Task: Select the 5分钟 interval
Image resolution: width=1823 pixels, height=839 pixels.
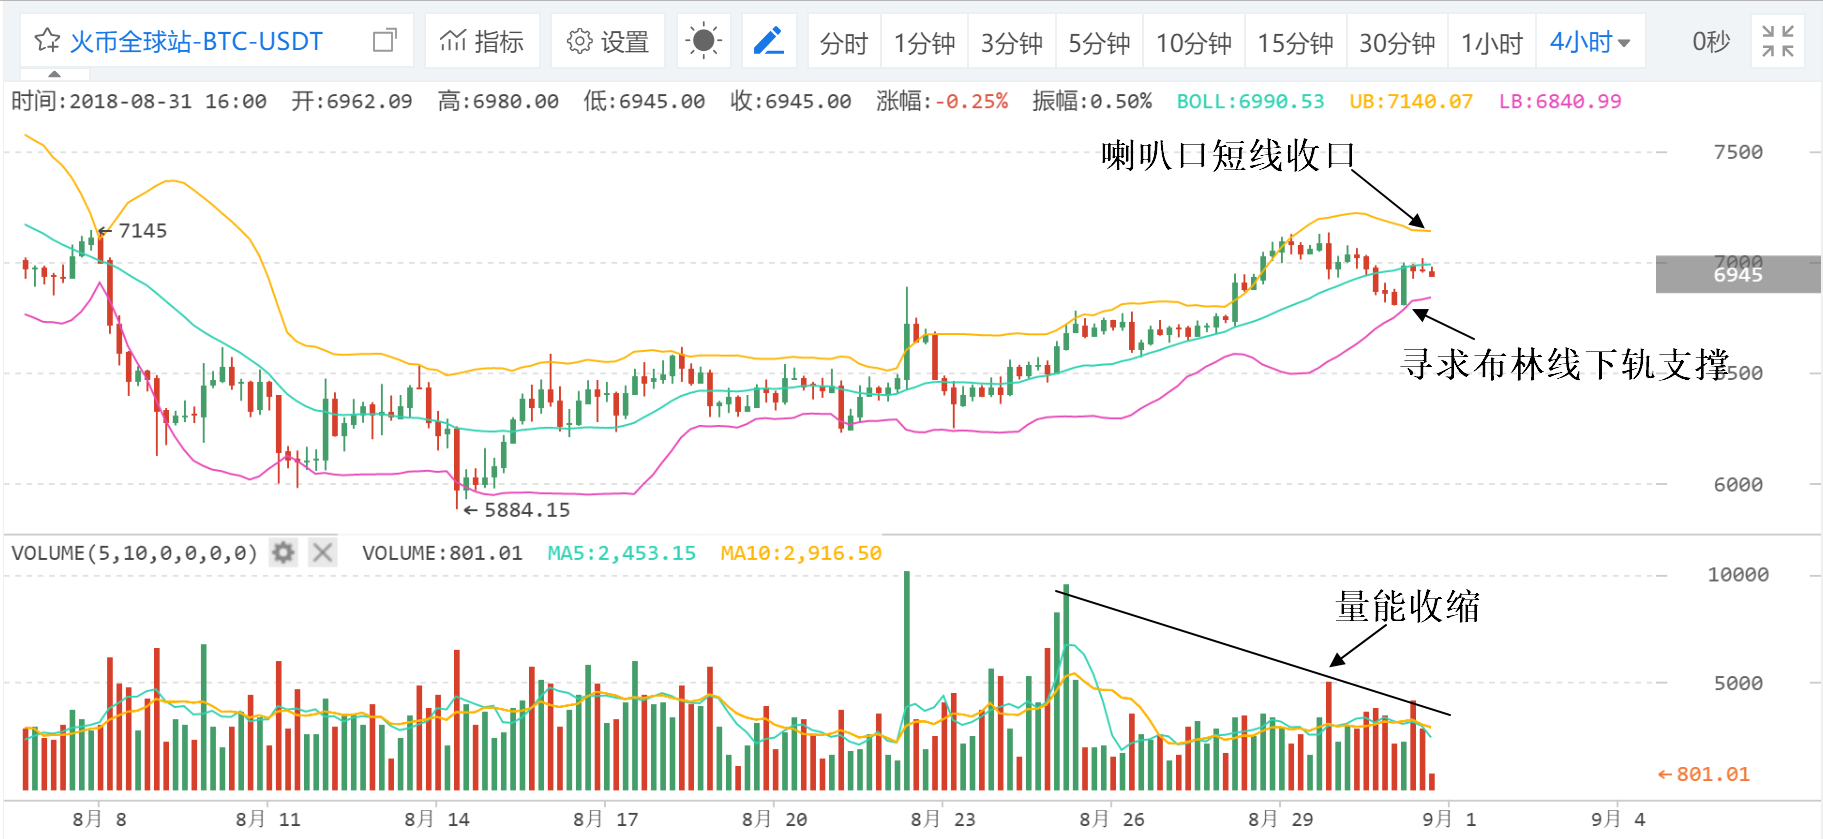Action: [1099, 43]
